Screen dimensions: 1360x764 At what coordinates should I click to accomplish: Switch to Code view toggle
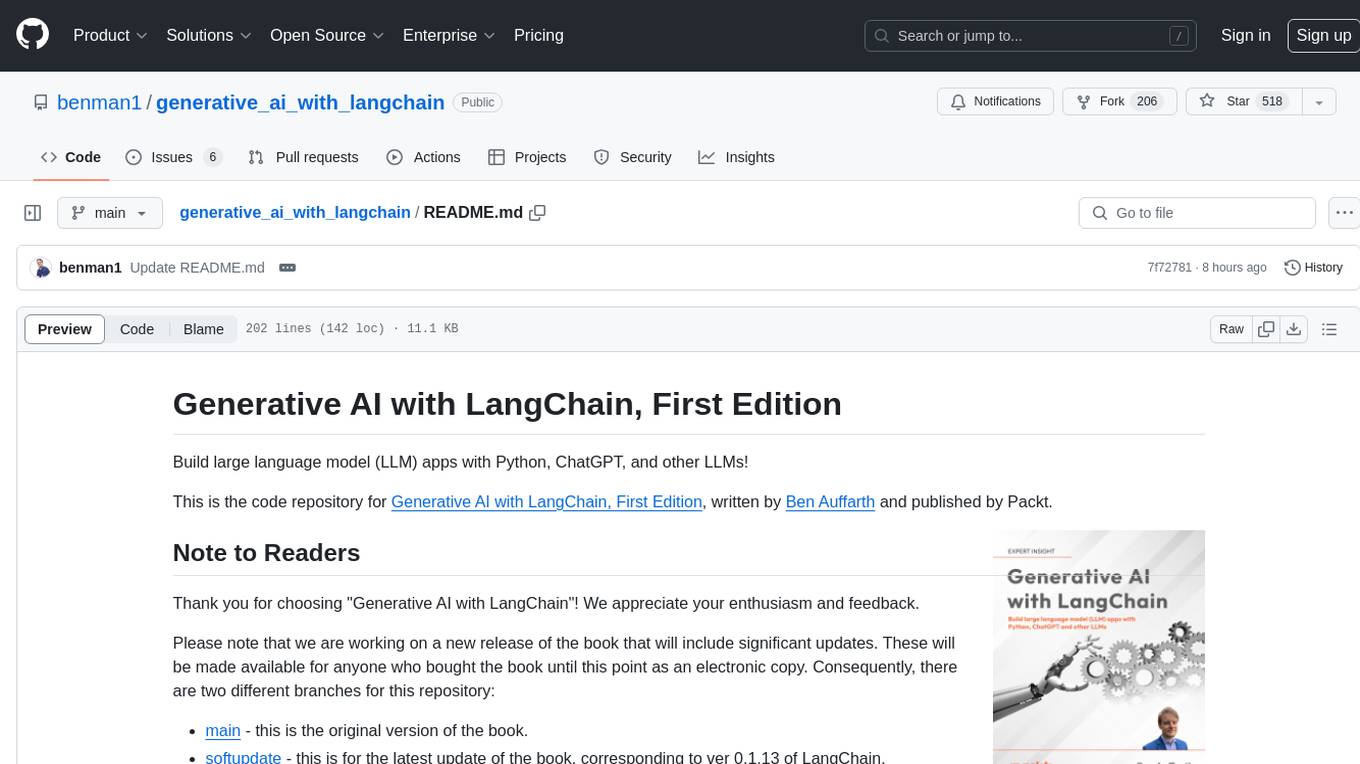pos(137,329)
